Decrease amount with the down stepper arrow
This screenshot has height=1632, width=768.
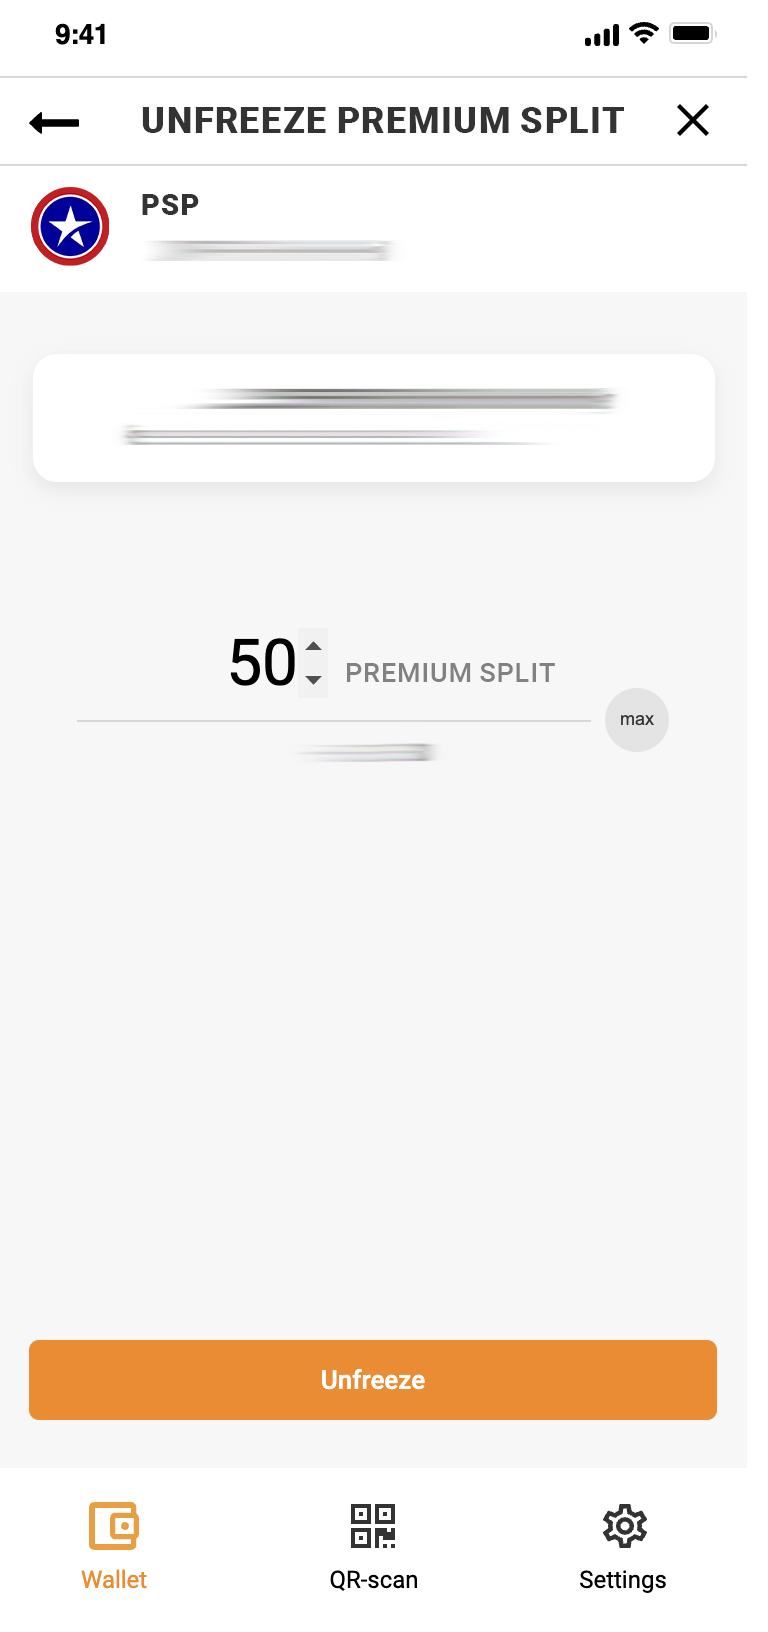(x=313, y=680)
